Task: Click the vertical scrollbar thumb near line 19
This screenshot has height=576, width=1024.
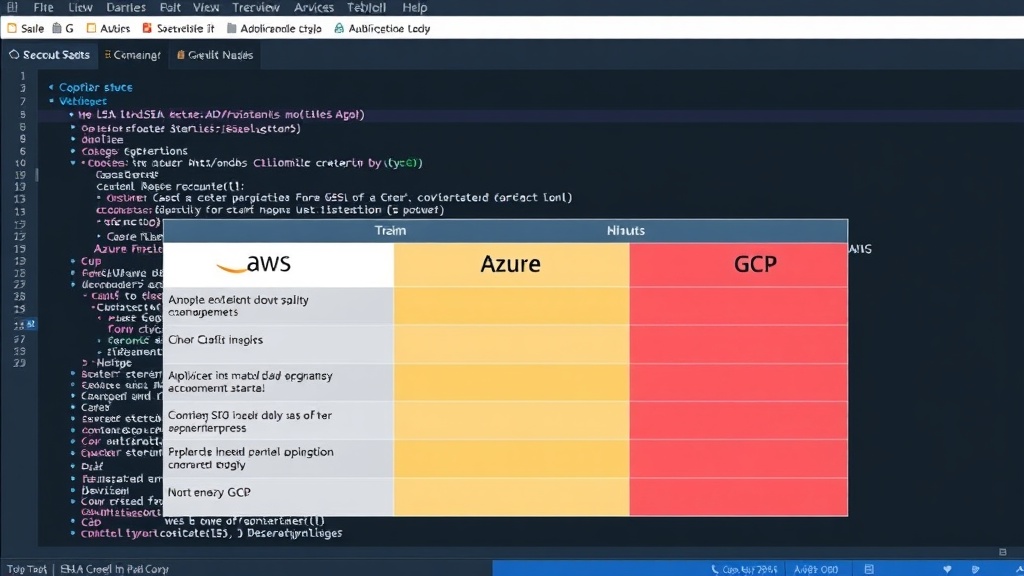Action: click(x=37, y=174)
